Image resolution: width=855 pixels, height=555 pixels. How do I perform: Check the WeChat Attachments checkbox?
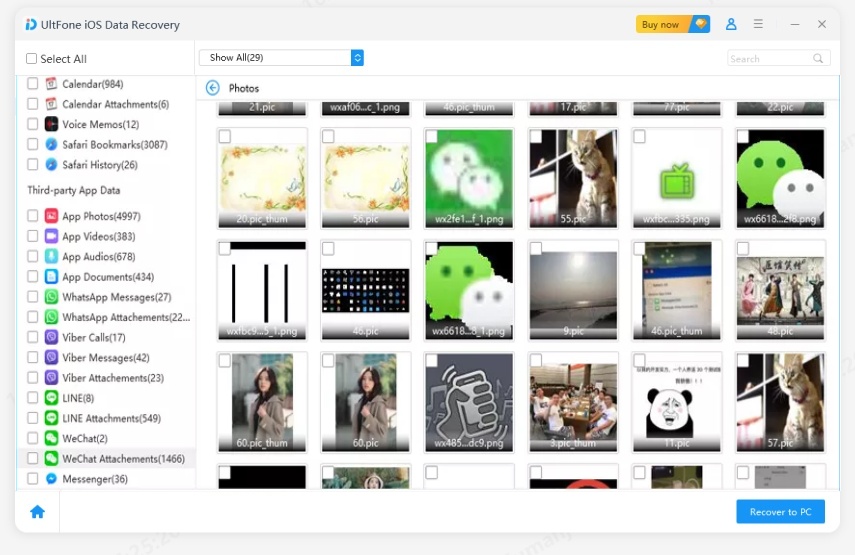tap(33, 459)
